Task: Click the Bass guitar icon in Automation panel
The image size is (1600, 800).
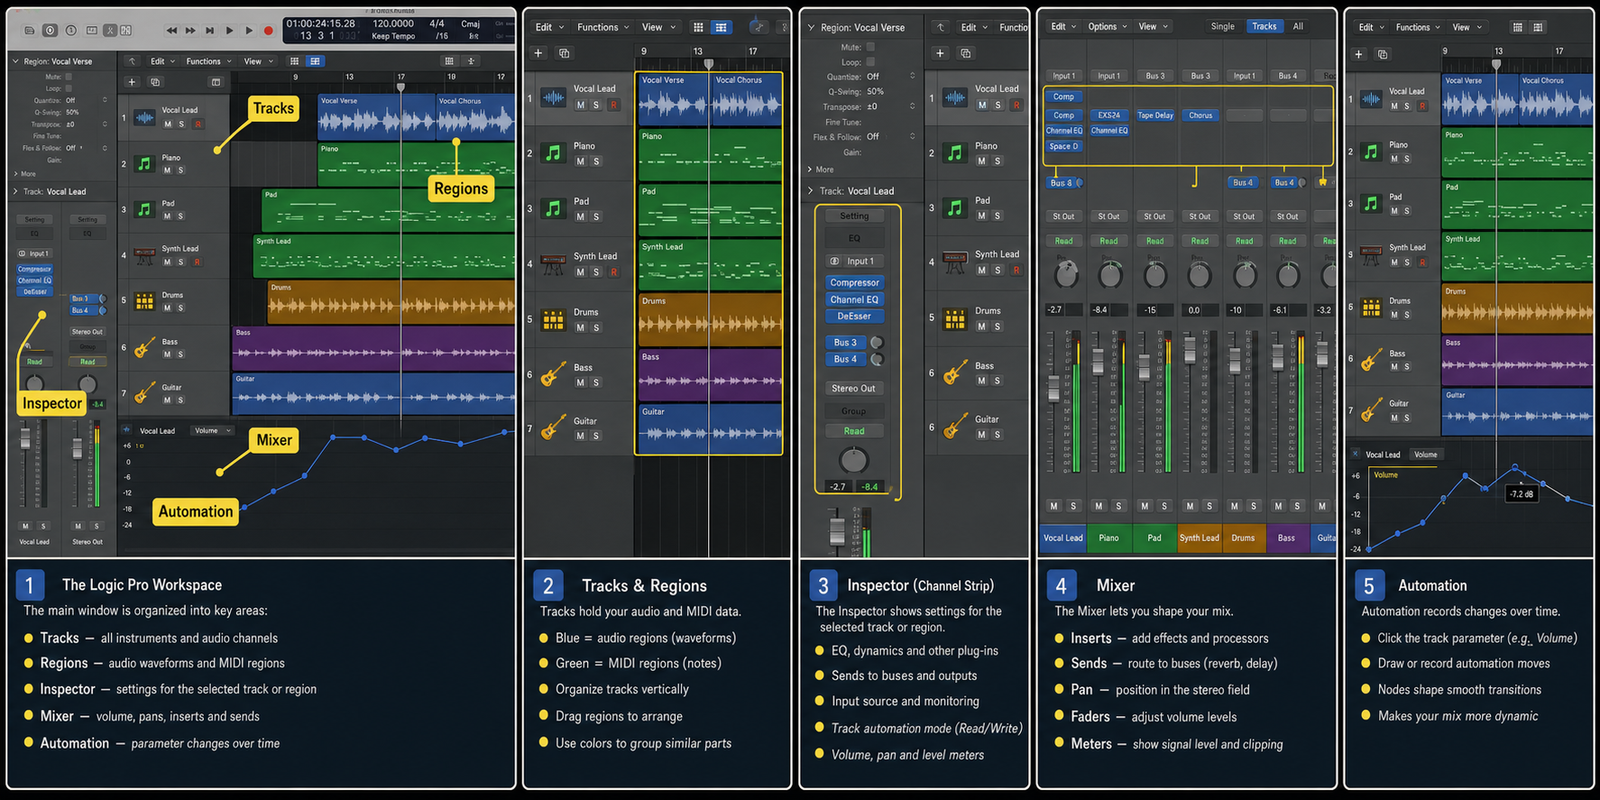Action: tap(1371, 360)
